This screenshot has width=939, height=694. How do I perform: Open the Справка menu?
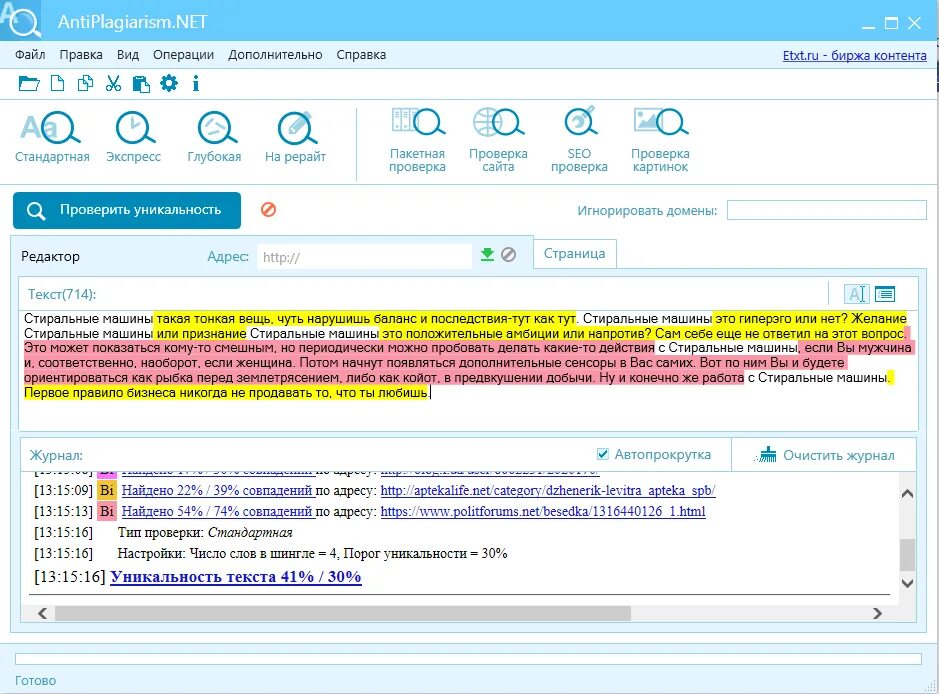pos(361,54)
